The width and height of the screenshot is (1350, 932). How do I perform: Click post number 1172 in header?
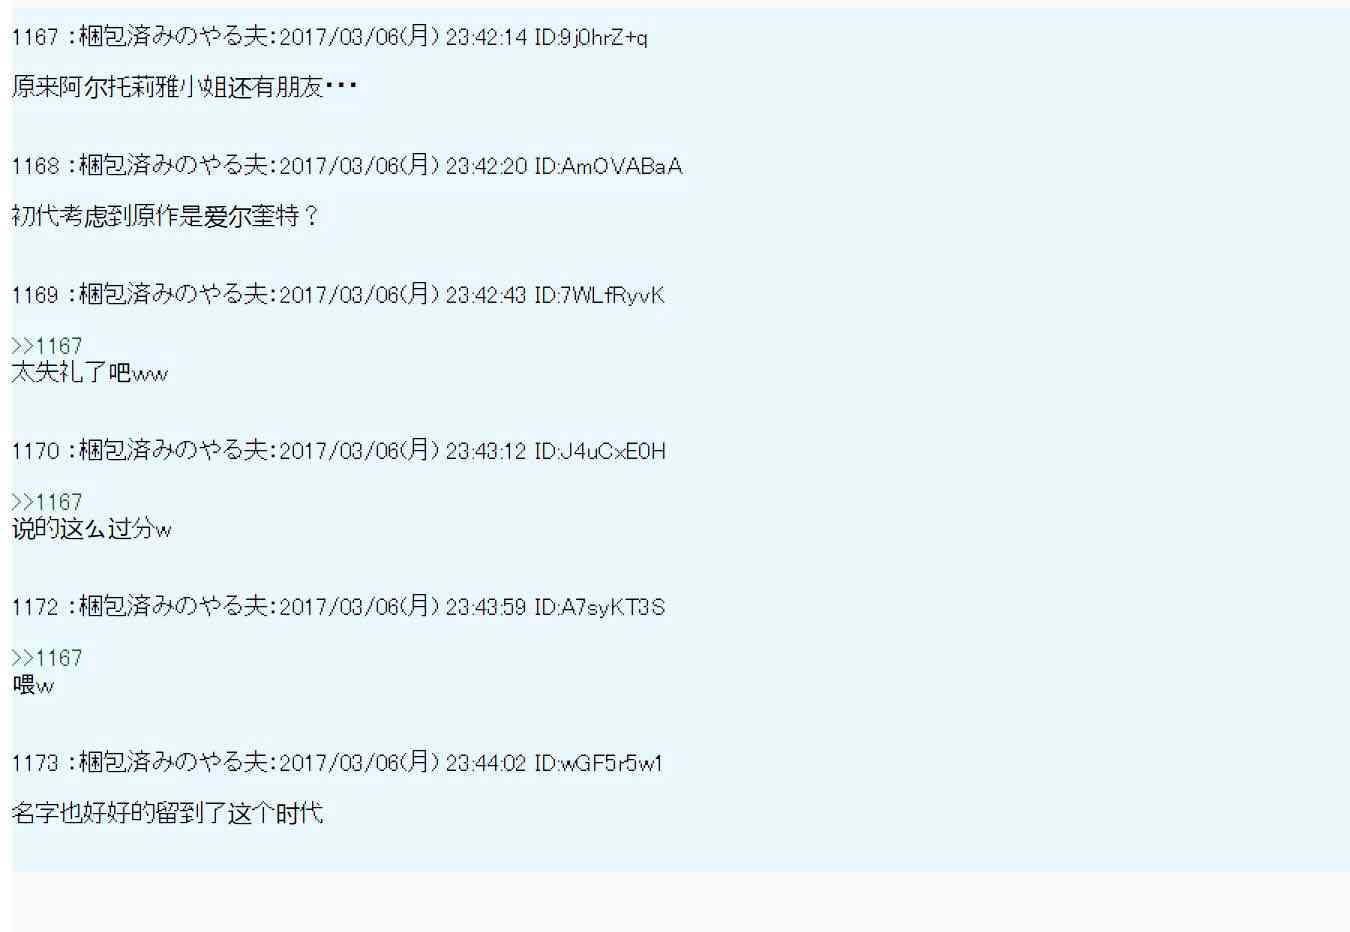[35, 608]
